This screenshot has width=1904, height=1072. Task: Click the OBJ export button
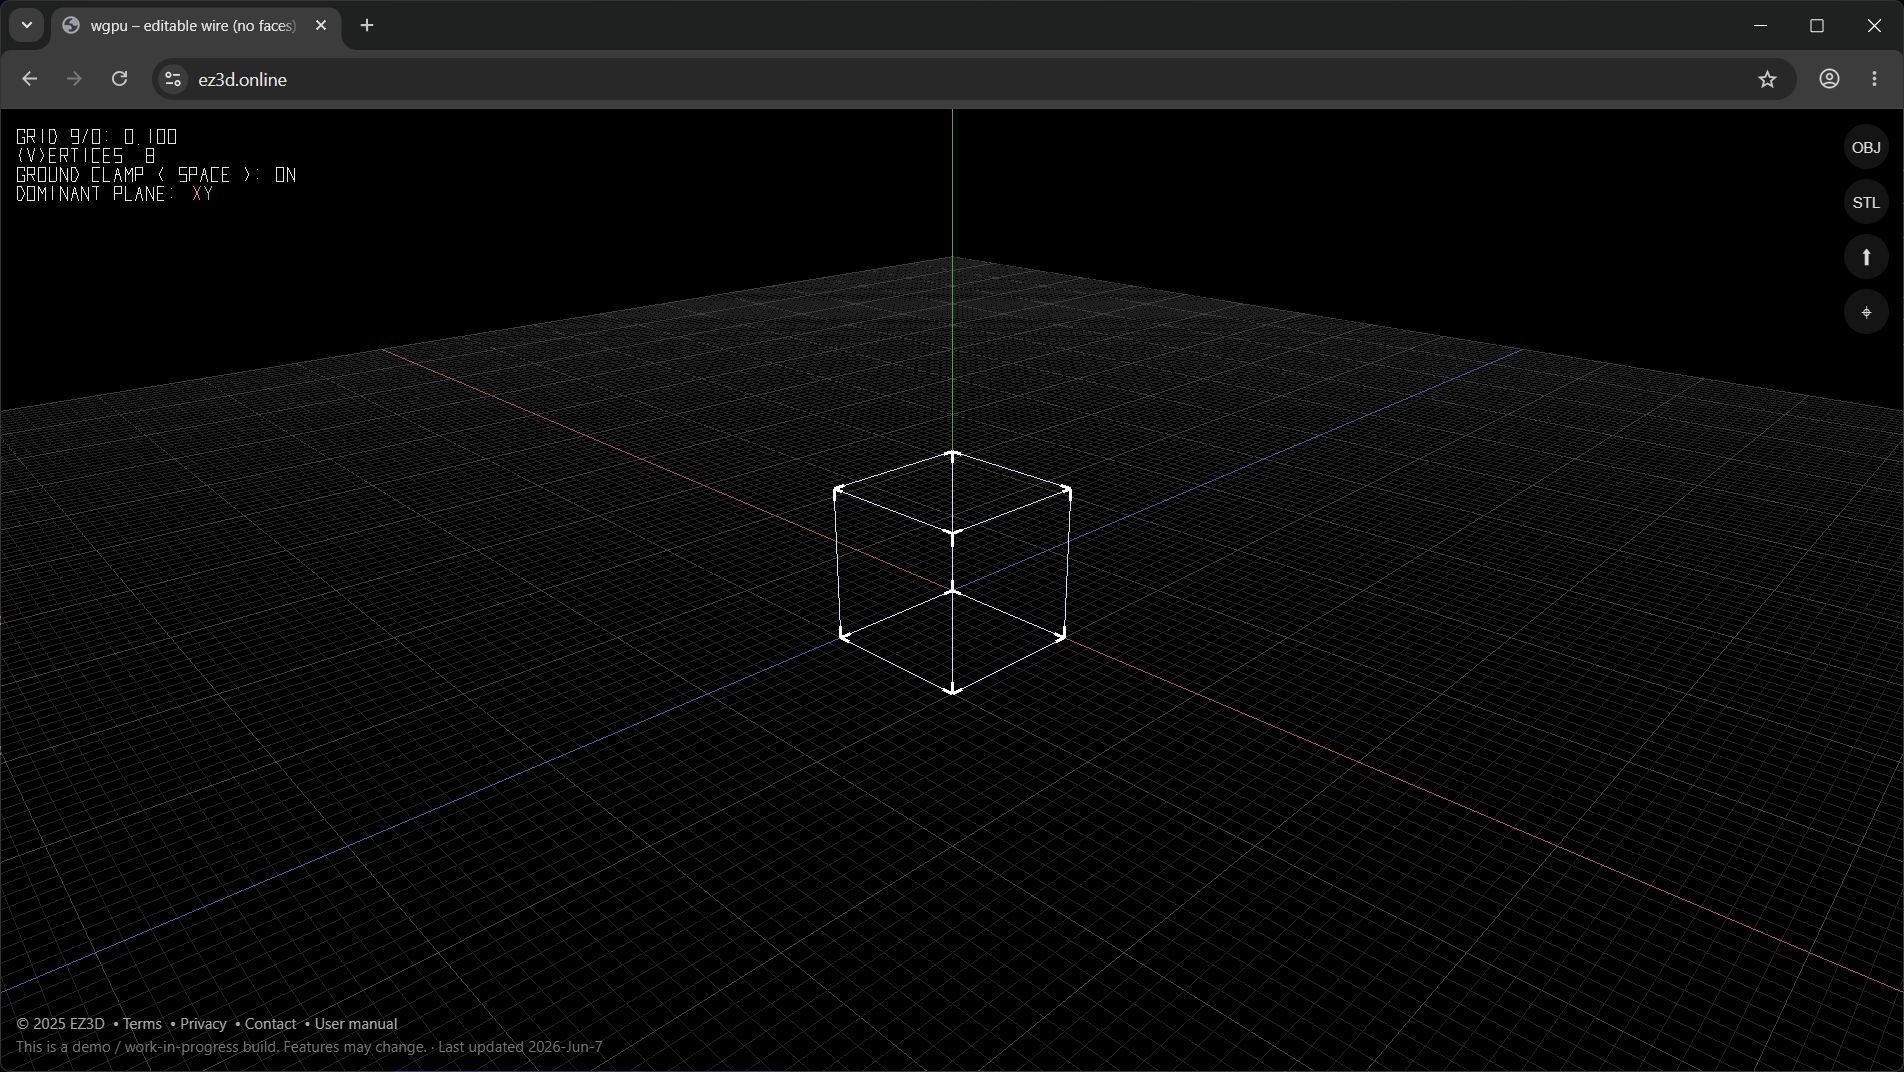point(1866,148)
